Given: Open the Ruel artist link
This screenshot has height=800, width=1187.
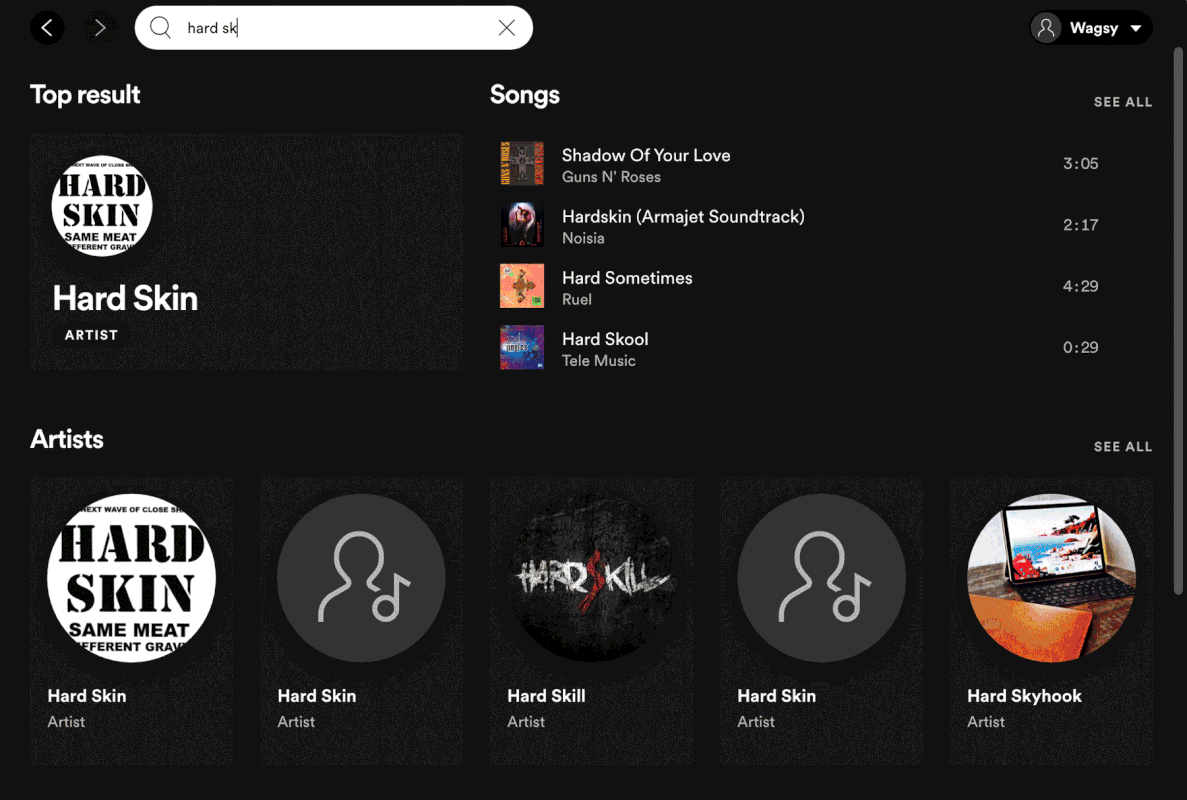Looking at the screenshot, I should (x=577, y=300).
